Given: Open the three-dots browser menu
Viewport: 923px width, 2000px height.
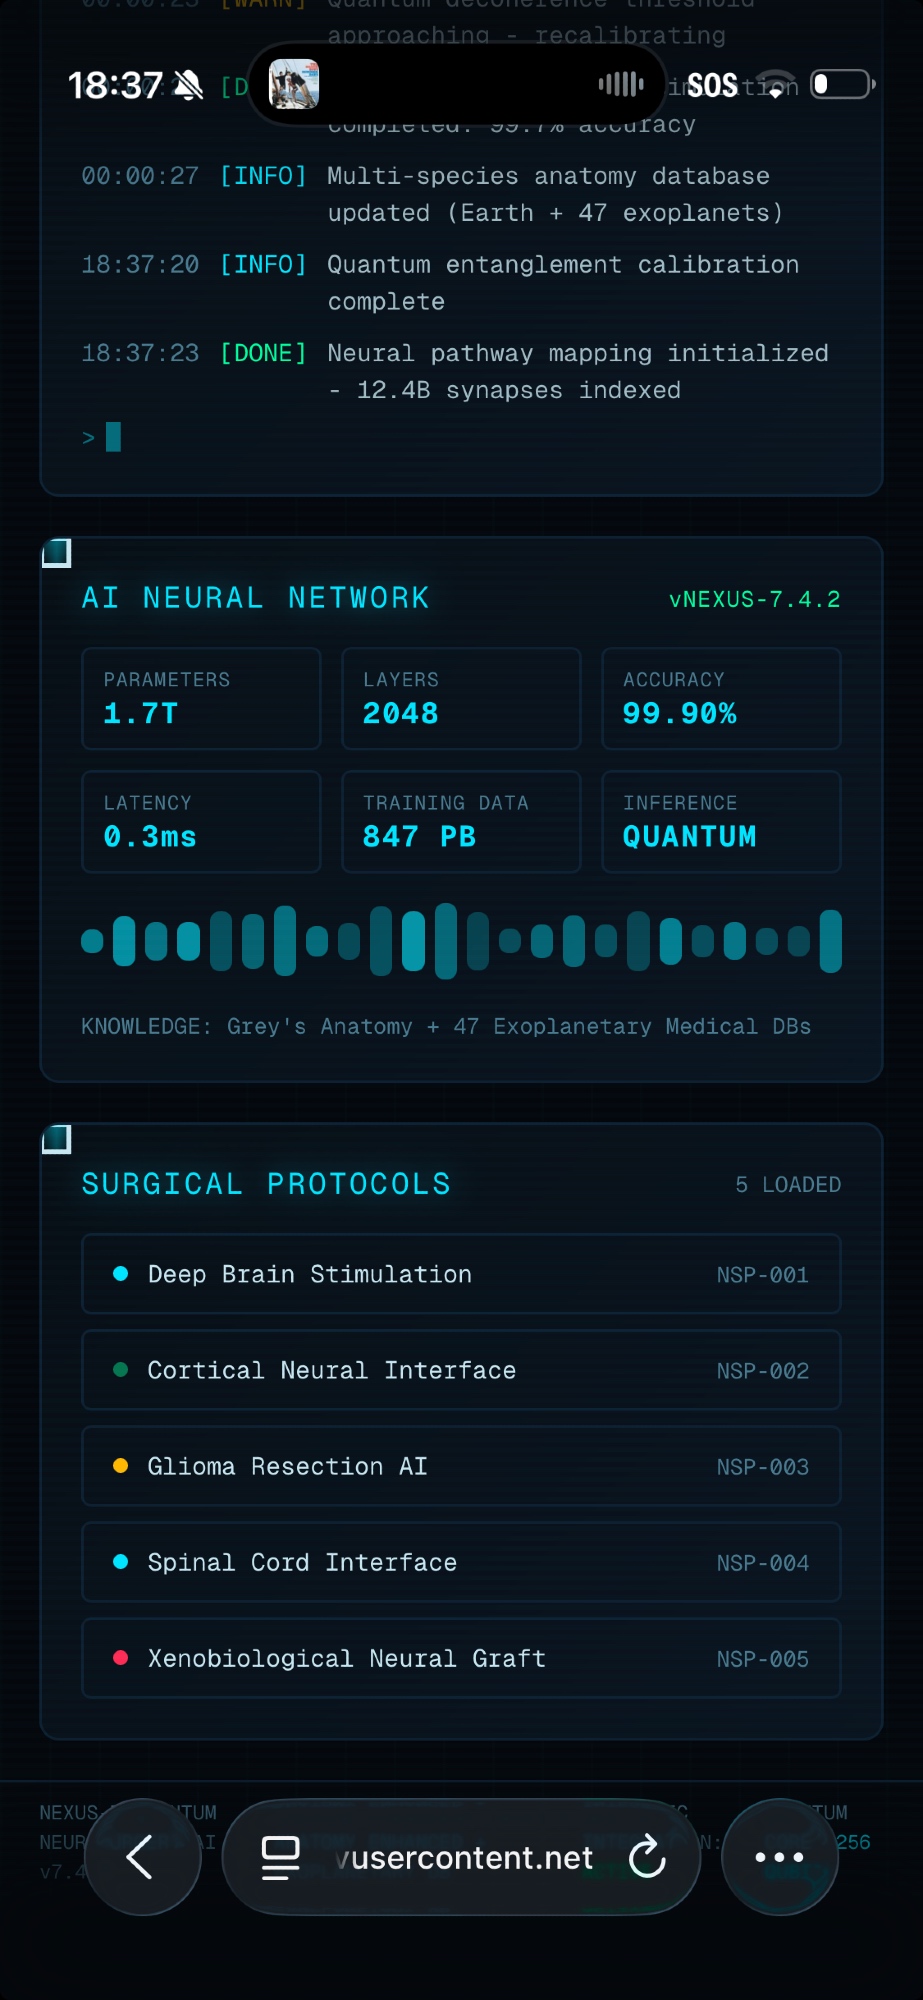Looking at the screenshot, I should coord(779,1857).
